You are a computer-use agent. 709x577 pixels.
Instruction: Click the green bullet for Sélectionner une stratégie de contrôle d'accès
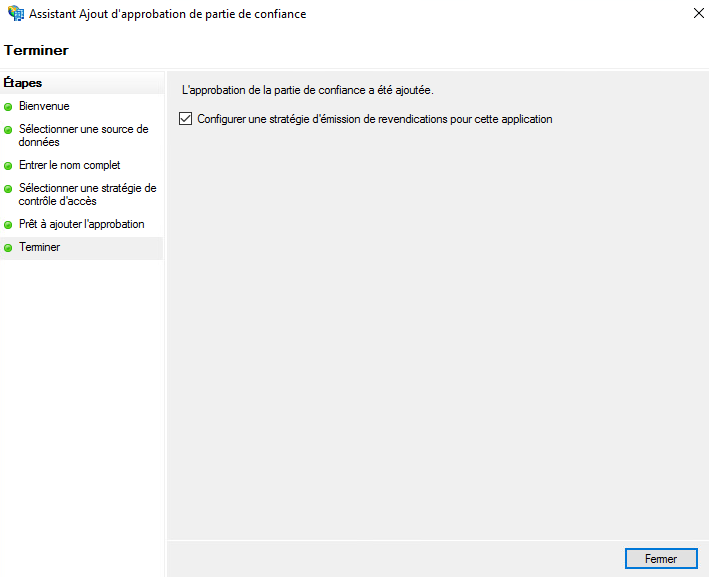pyautogui.click(x=8, y=188)
